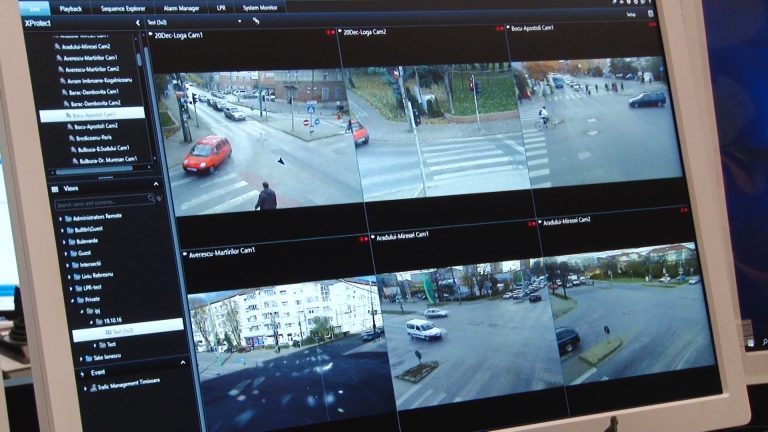This screenshot has width=768, height=432.
Task: Click the Views panel grid icon
Action: point(56,187)
